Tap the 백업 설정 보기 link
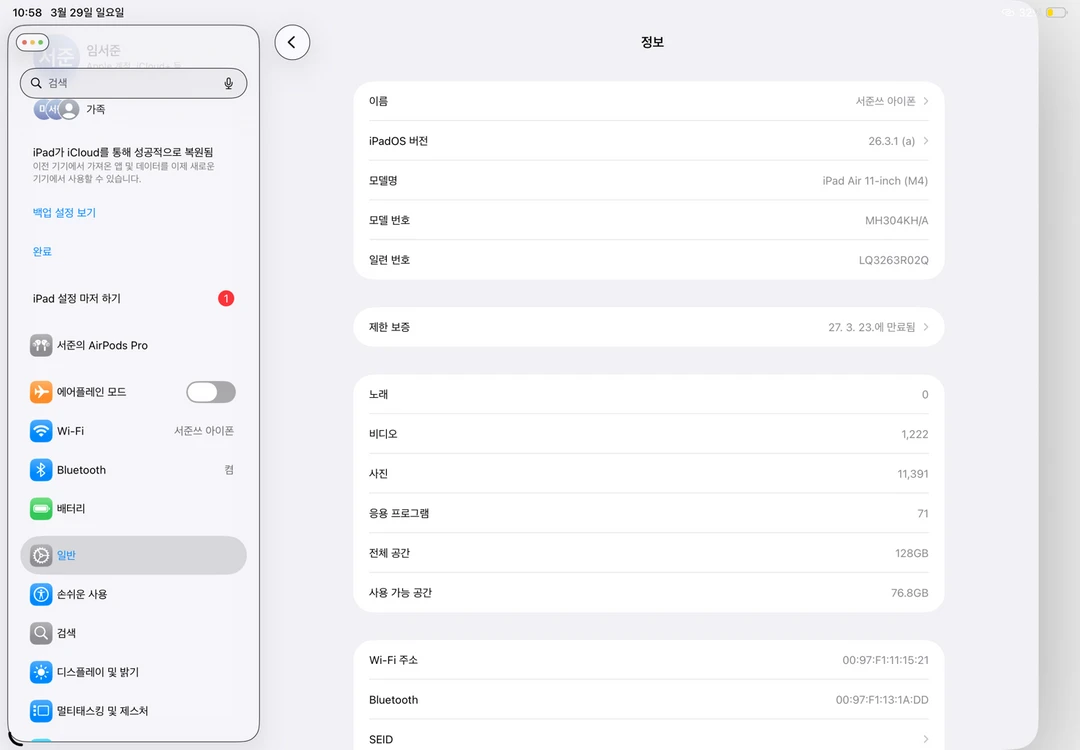Image resolution: width=1080 pixels, height=750 pixels. 64,213
